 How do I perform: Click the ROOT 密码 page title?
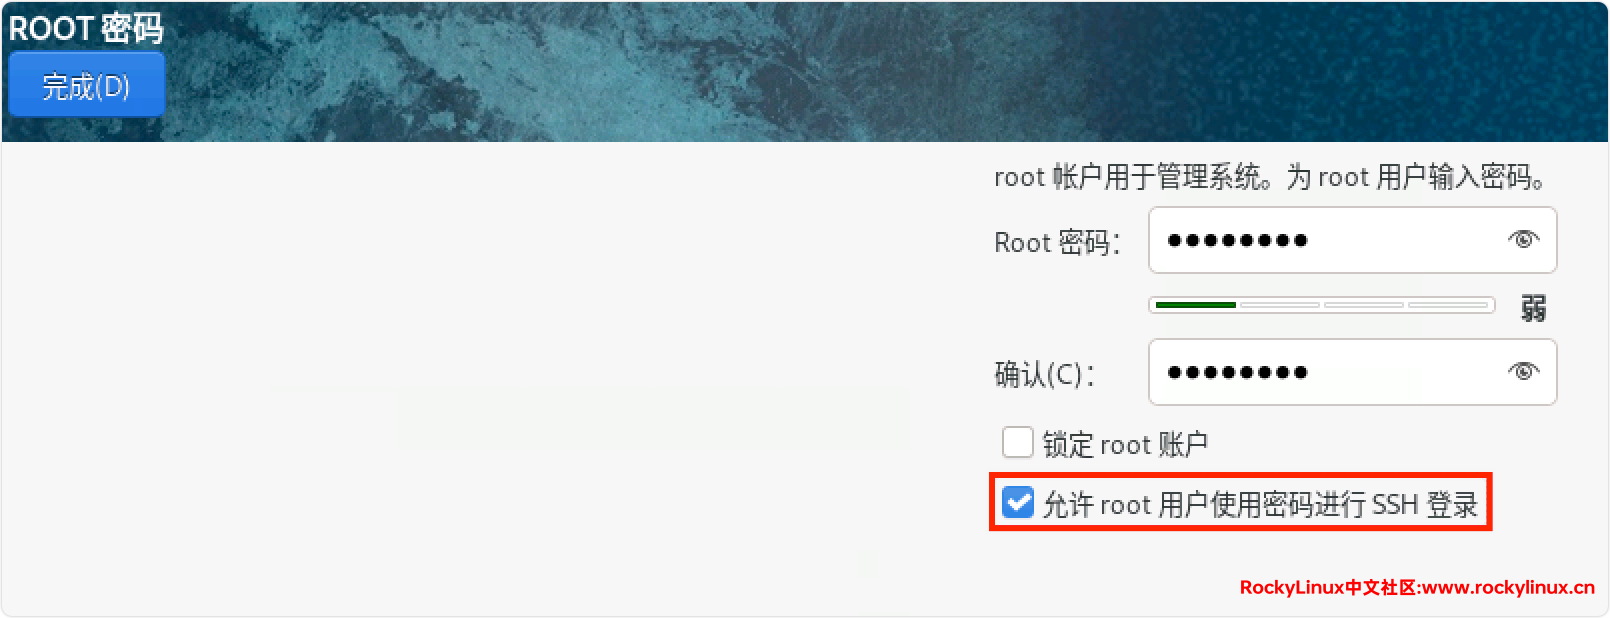pos(86,28)
